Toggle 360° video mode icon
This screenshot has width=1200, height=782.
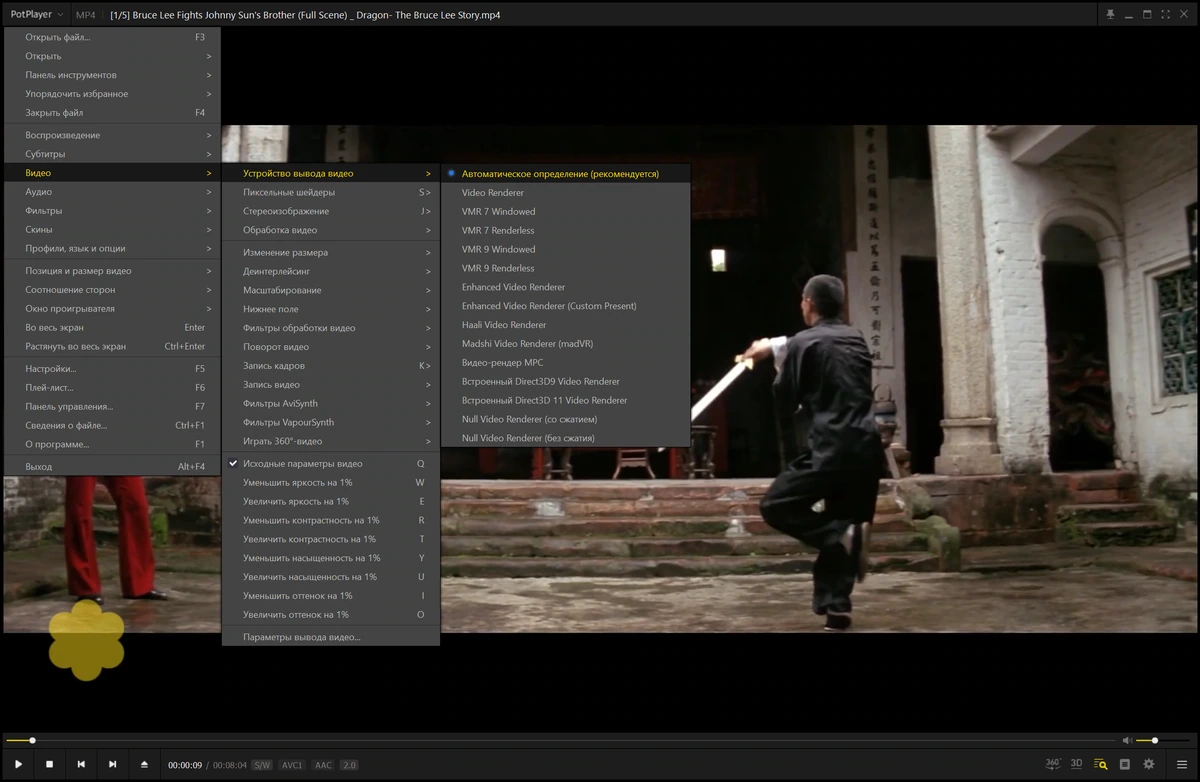(x=1053, y=763)
